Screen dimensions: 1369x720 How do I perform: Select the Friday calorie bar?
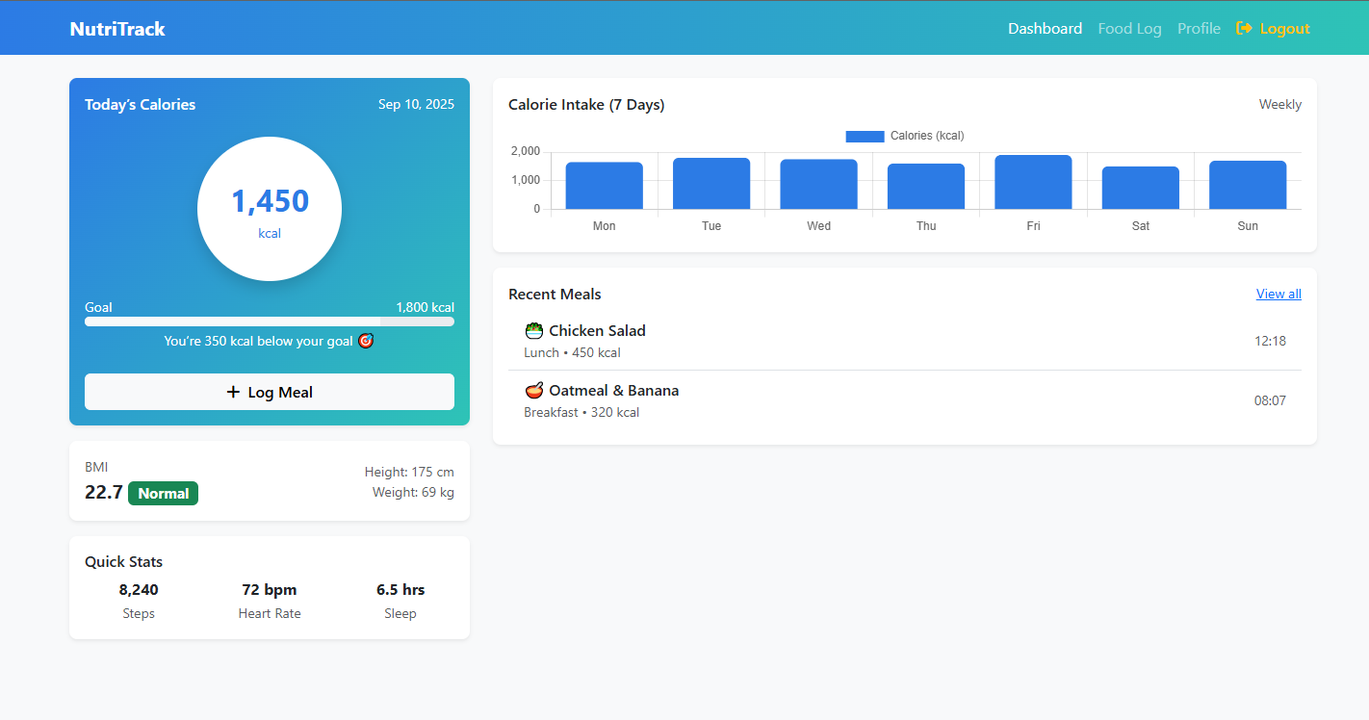coord(1033,182)
